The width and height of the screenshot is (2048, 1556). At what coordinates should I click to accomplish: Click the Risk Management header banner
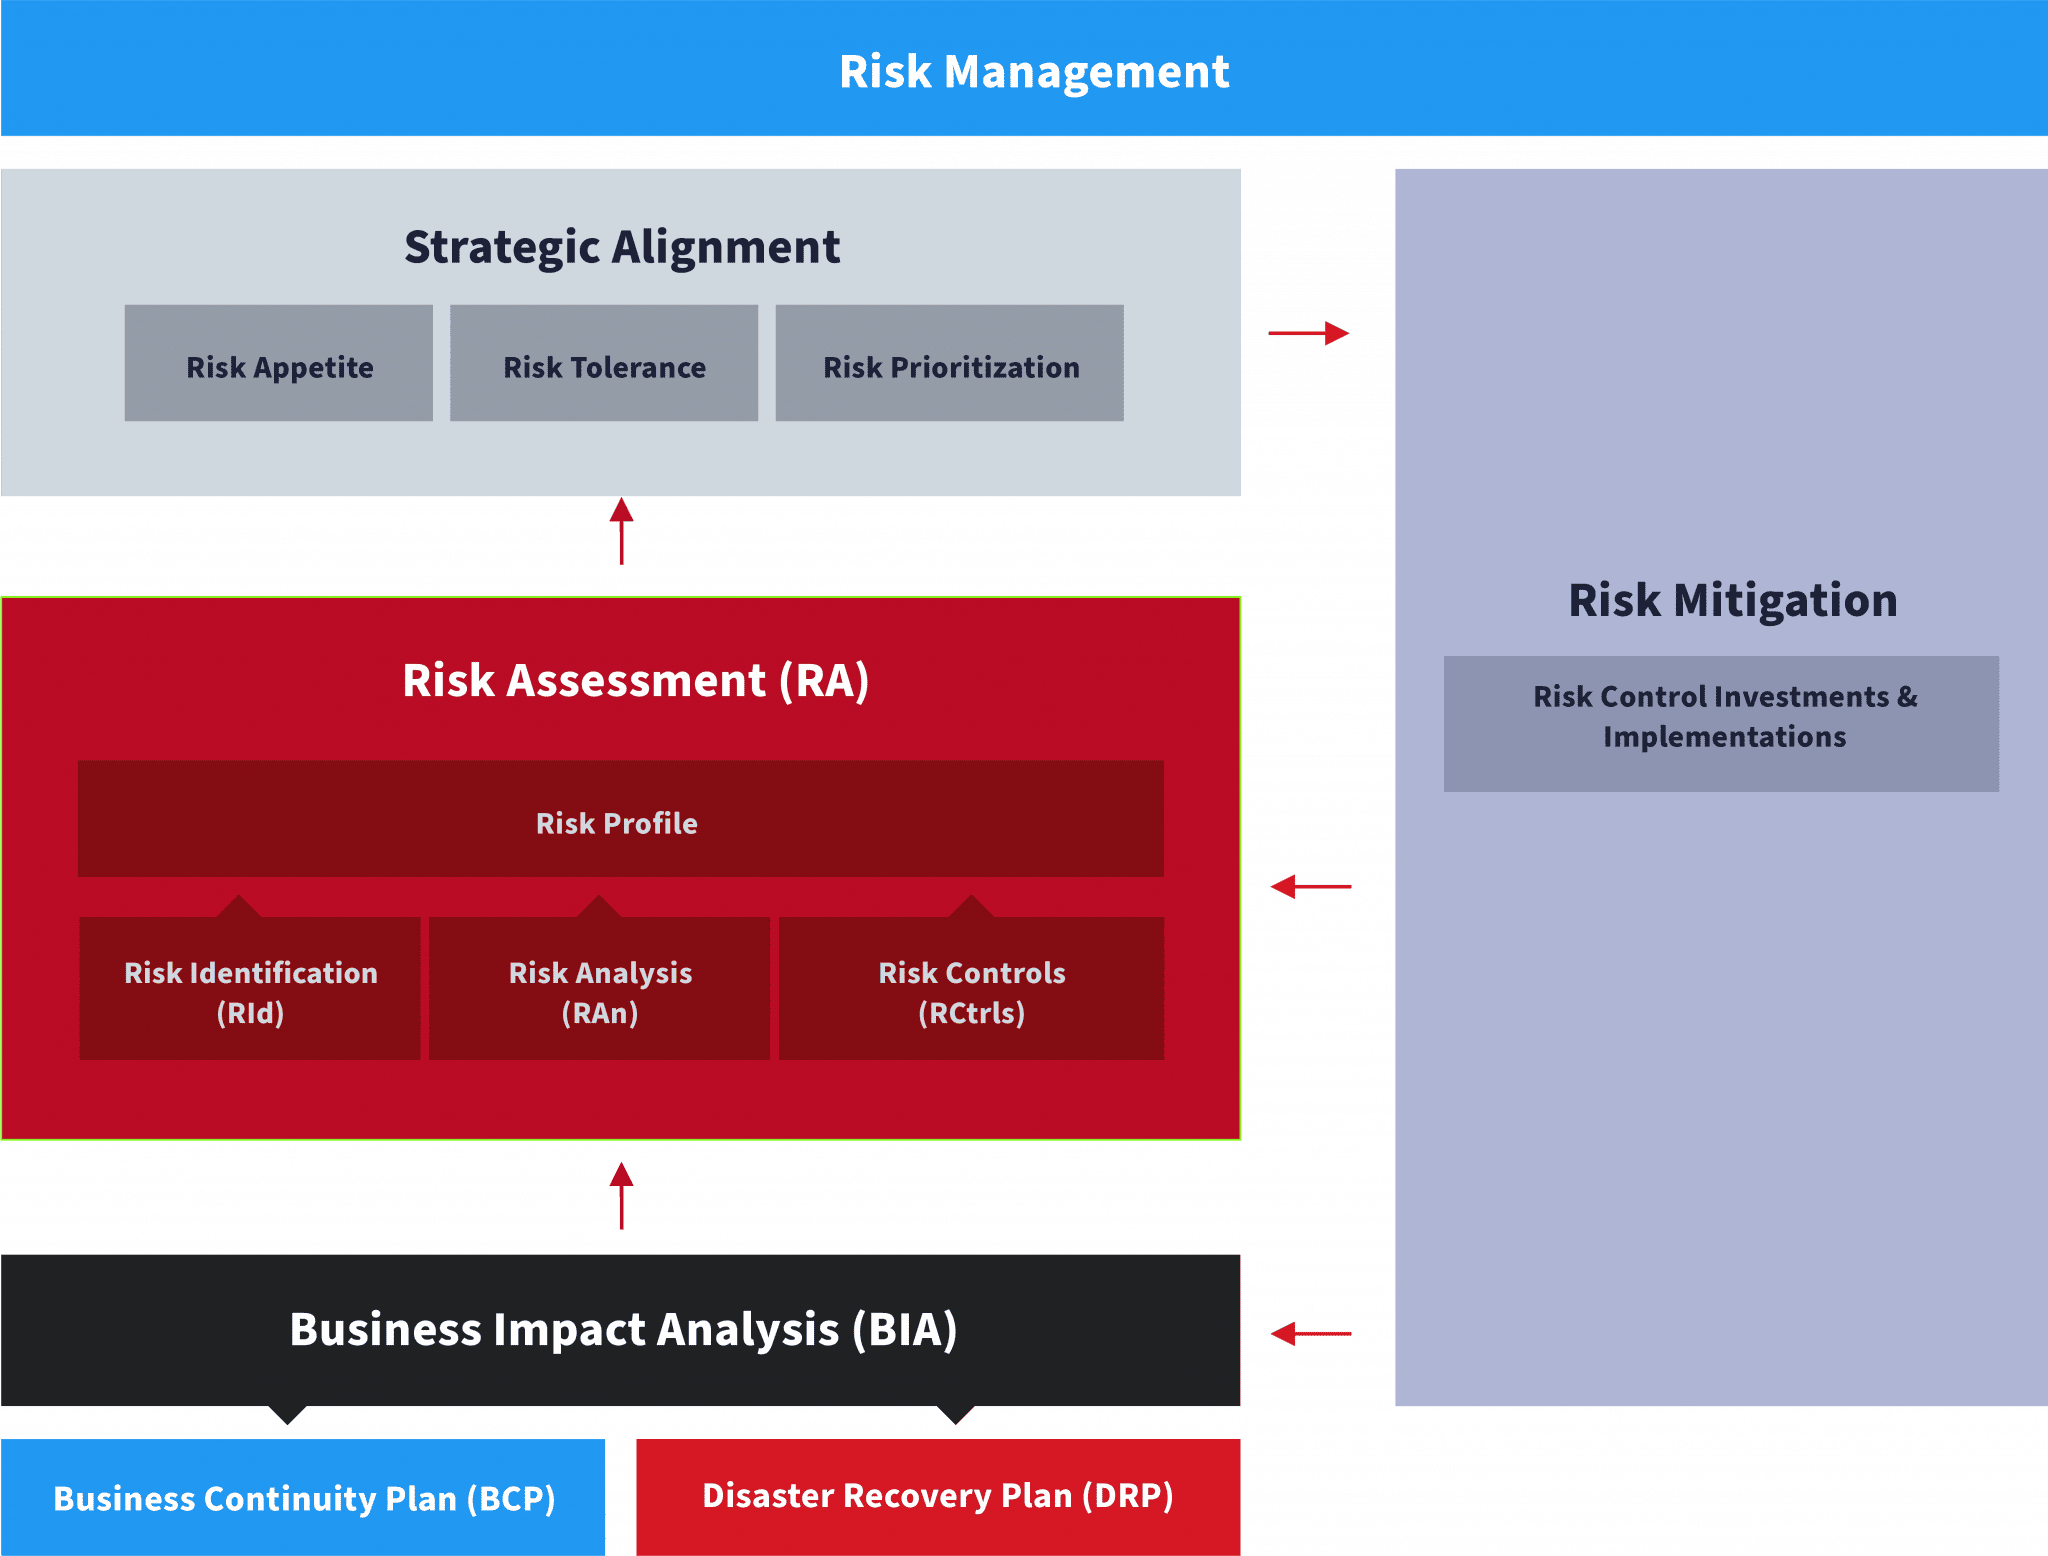point(1024,68)
